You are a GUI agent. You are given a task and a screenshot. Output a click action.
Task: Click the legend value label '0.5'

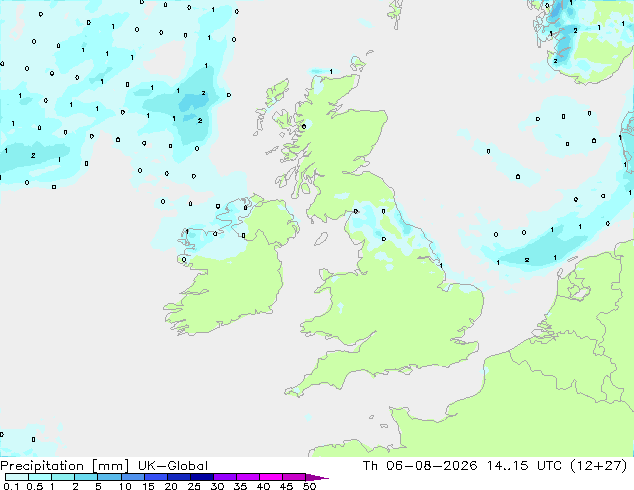[35, 486]
